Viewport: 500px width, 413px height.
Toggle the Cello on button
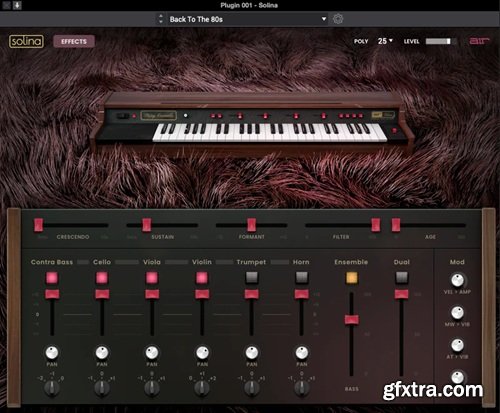(102, 277)
